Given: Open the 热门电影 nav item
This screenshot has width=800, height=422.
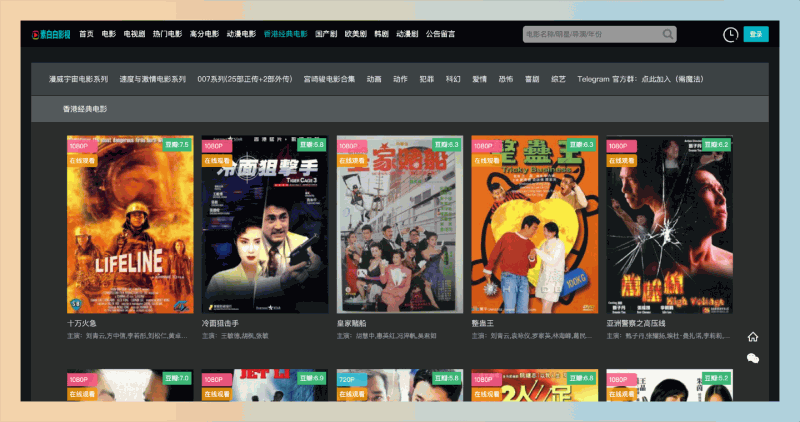Looking at the screenshot, I should 167,34.
